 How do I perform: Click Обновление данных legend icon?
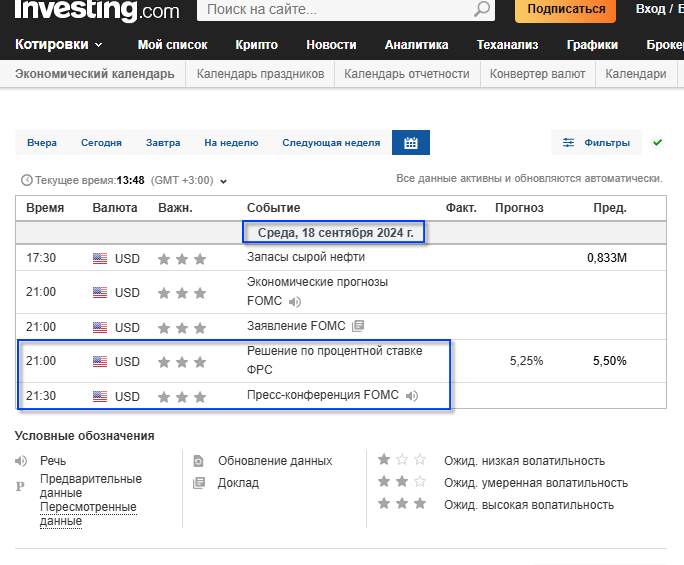pyautogui.click(x=198, y=461)
